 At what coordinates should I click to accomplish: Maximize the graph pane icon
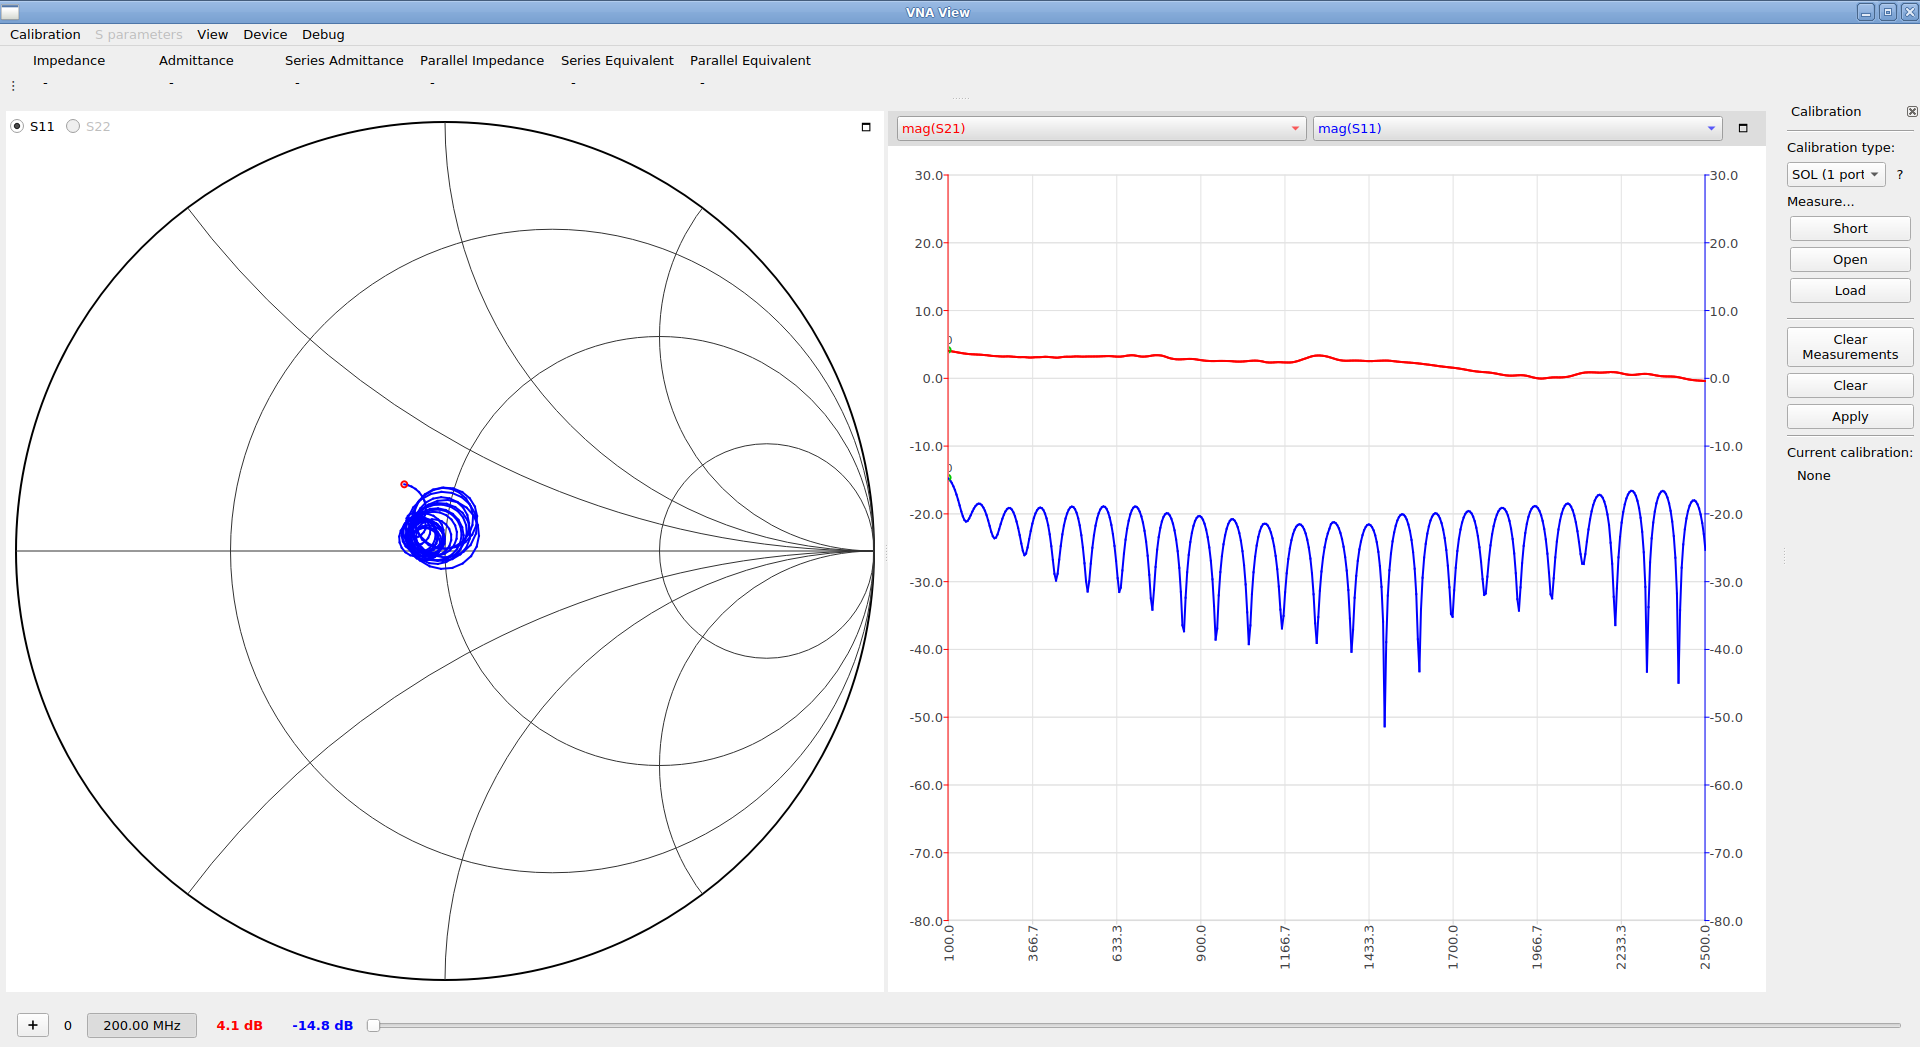coord(1743,128)
